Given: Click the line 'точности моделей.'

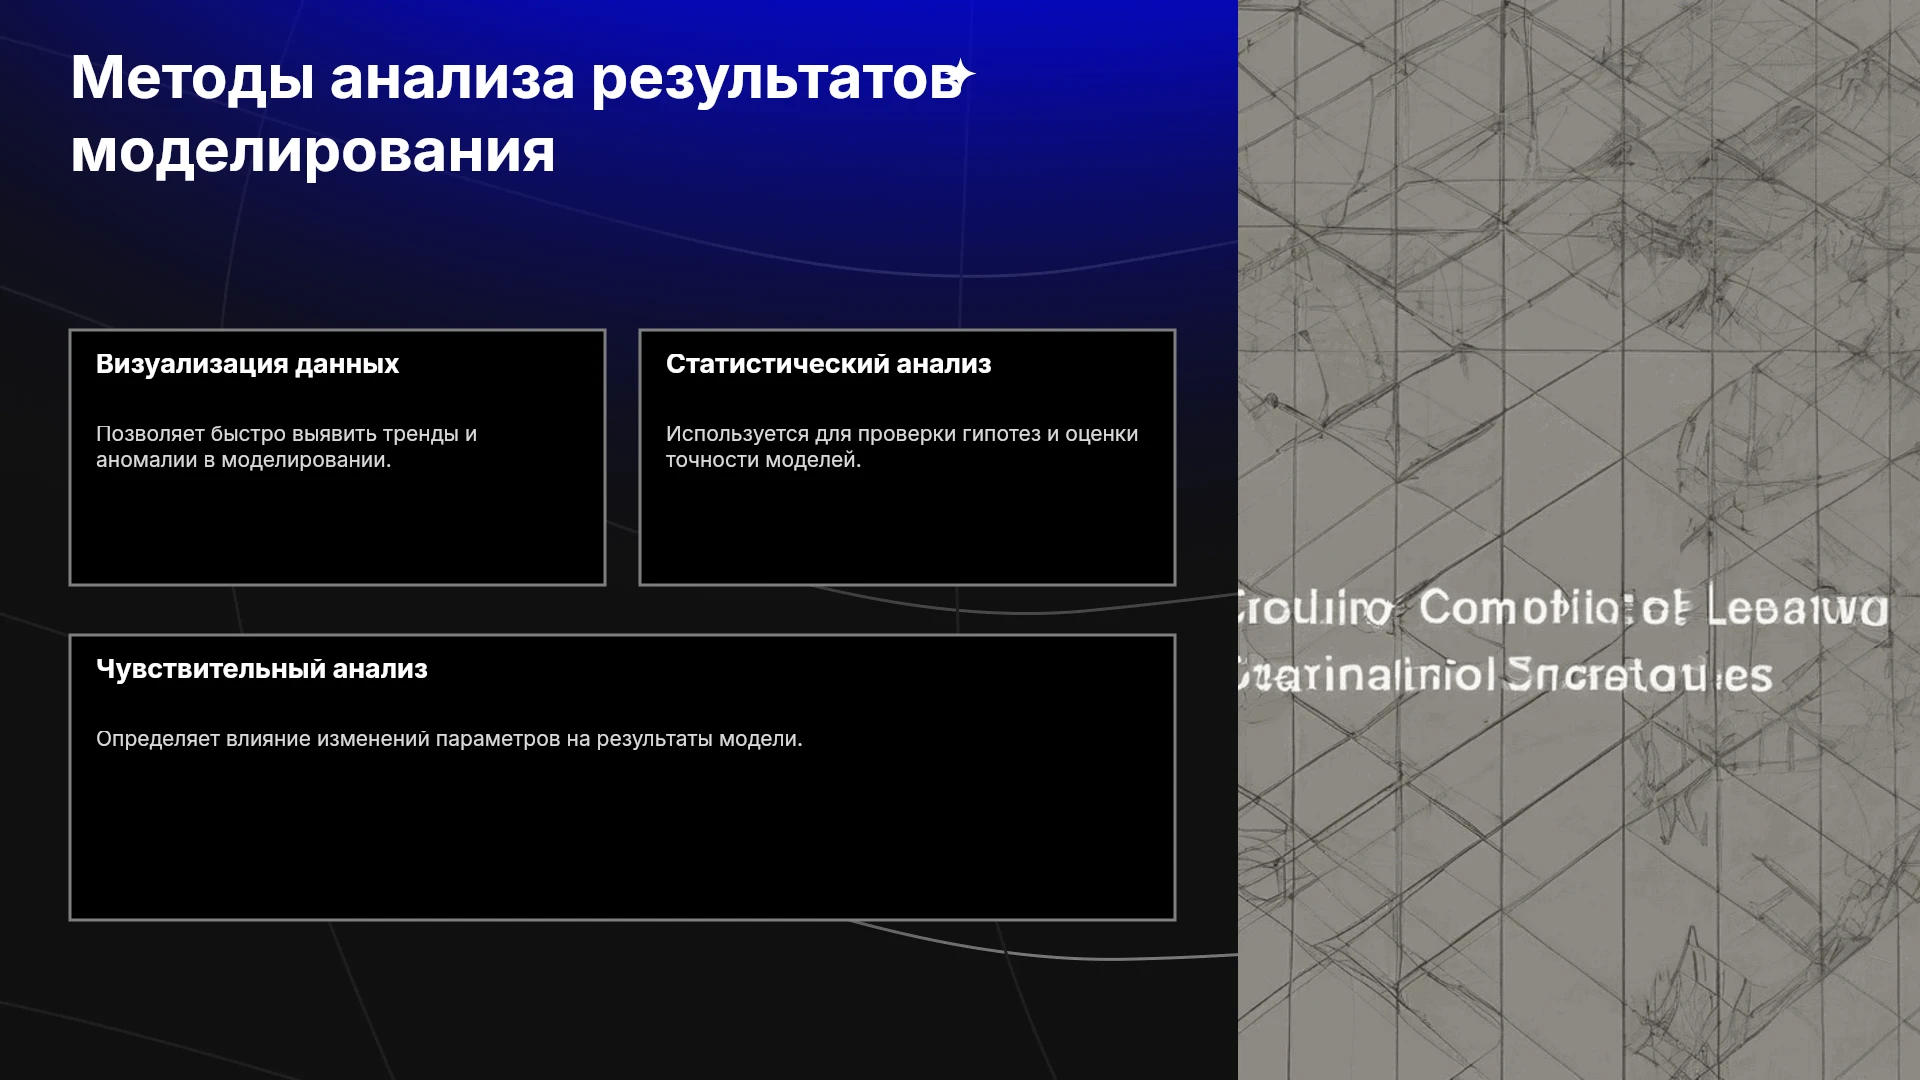Looking at the screenshot, I should tap(763, 460).
